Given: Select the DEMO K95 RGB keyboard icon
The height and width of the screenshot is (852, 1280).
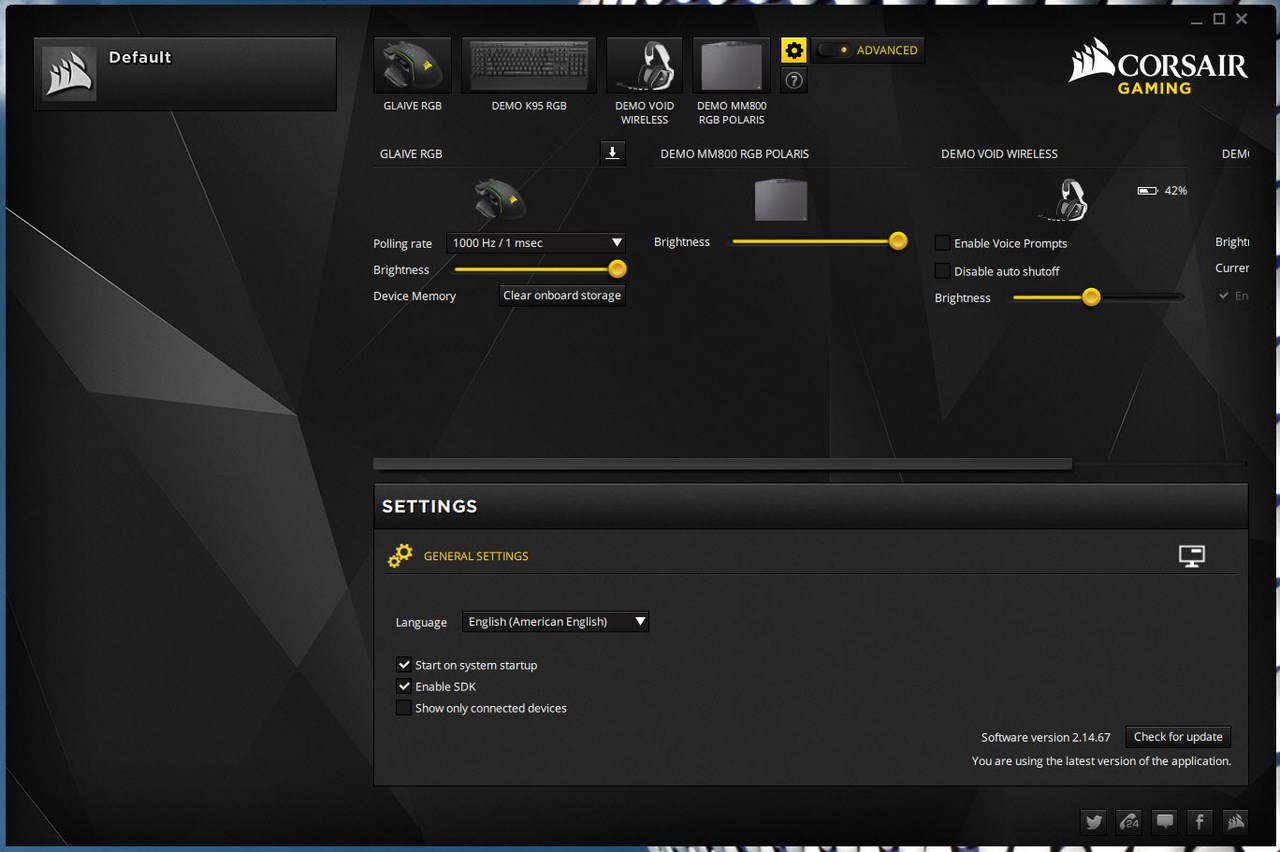Looking at the screenshot, I should pyautogui.click(x=529, y=65).
